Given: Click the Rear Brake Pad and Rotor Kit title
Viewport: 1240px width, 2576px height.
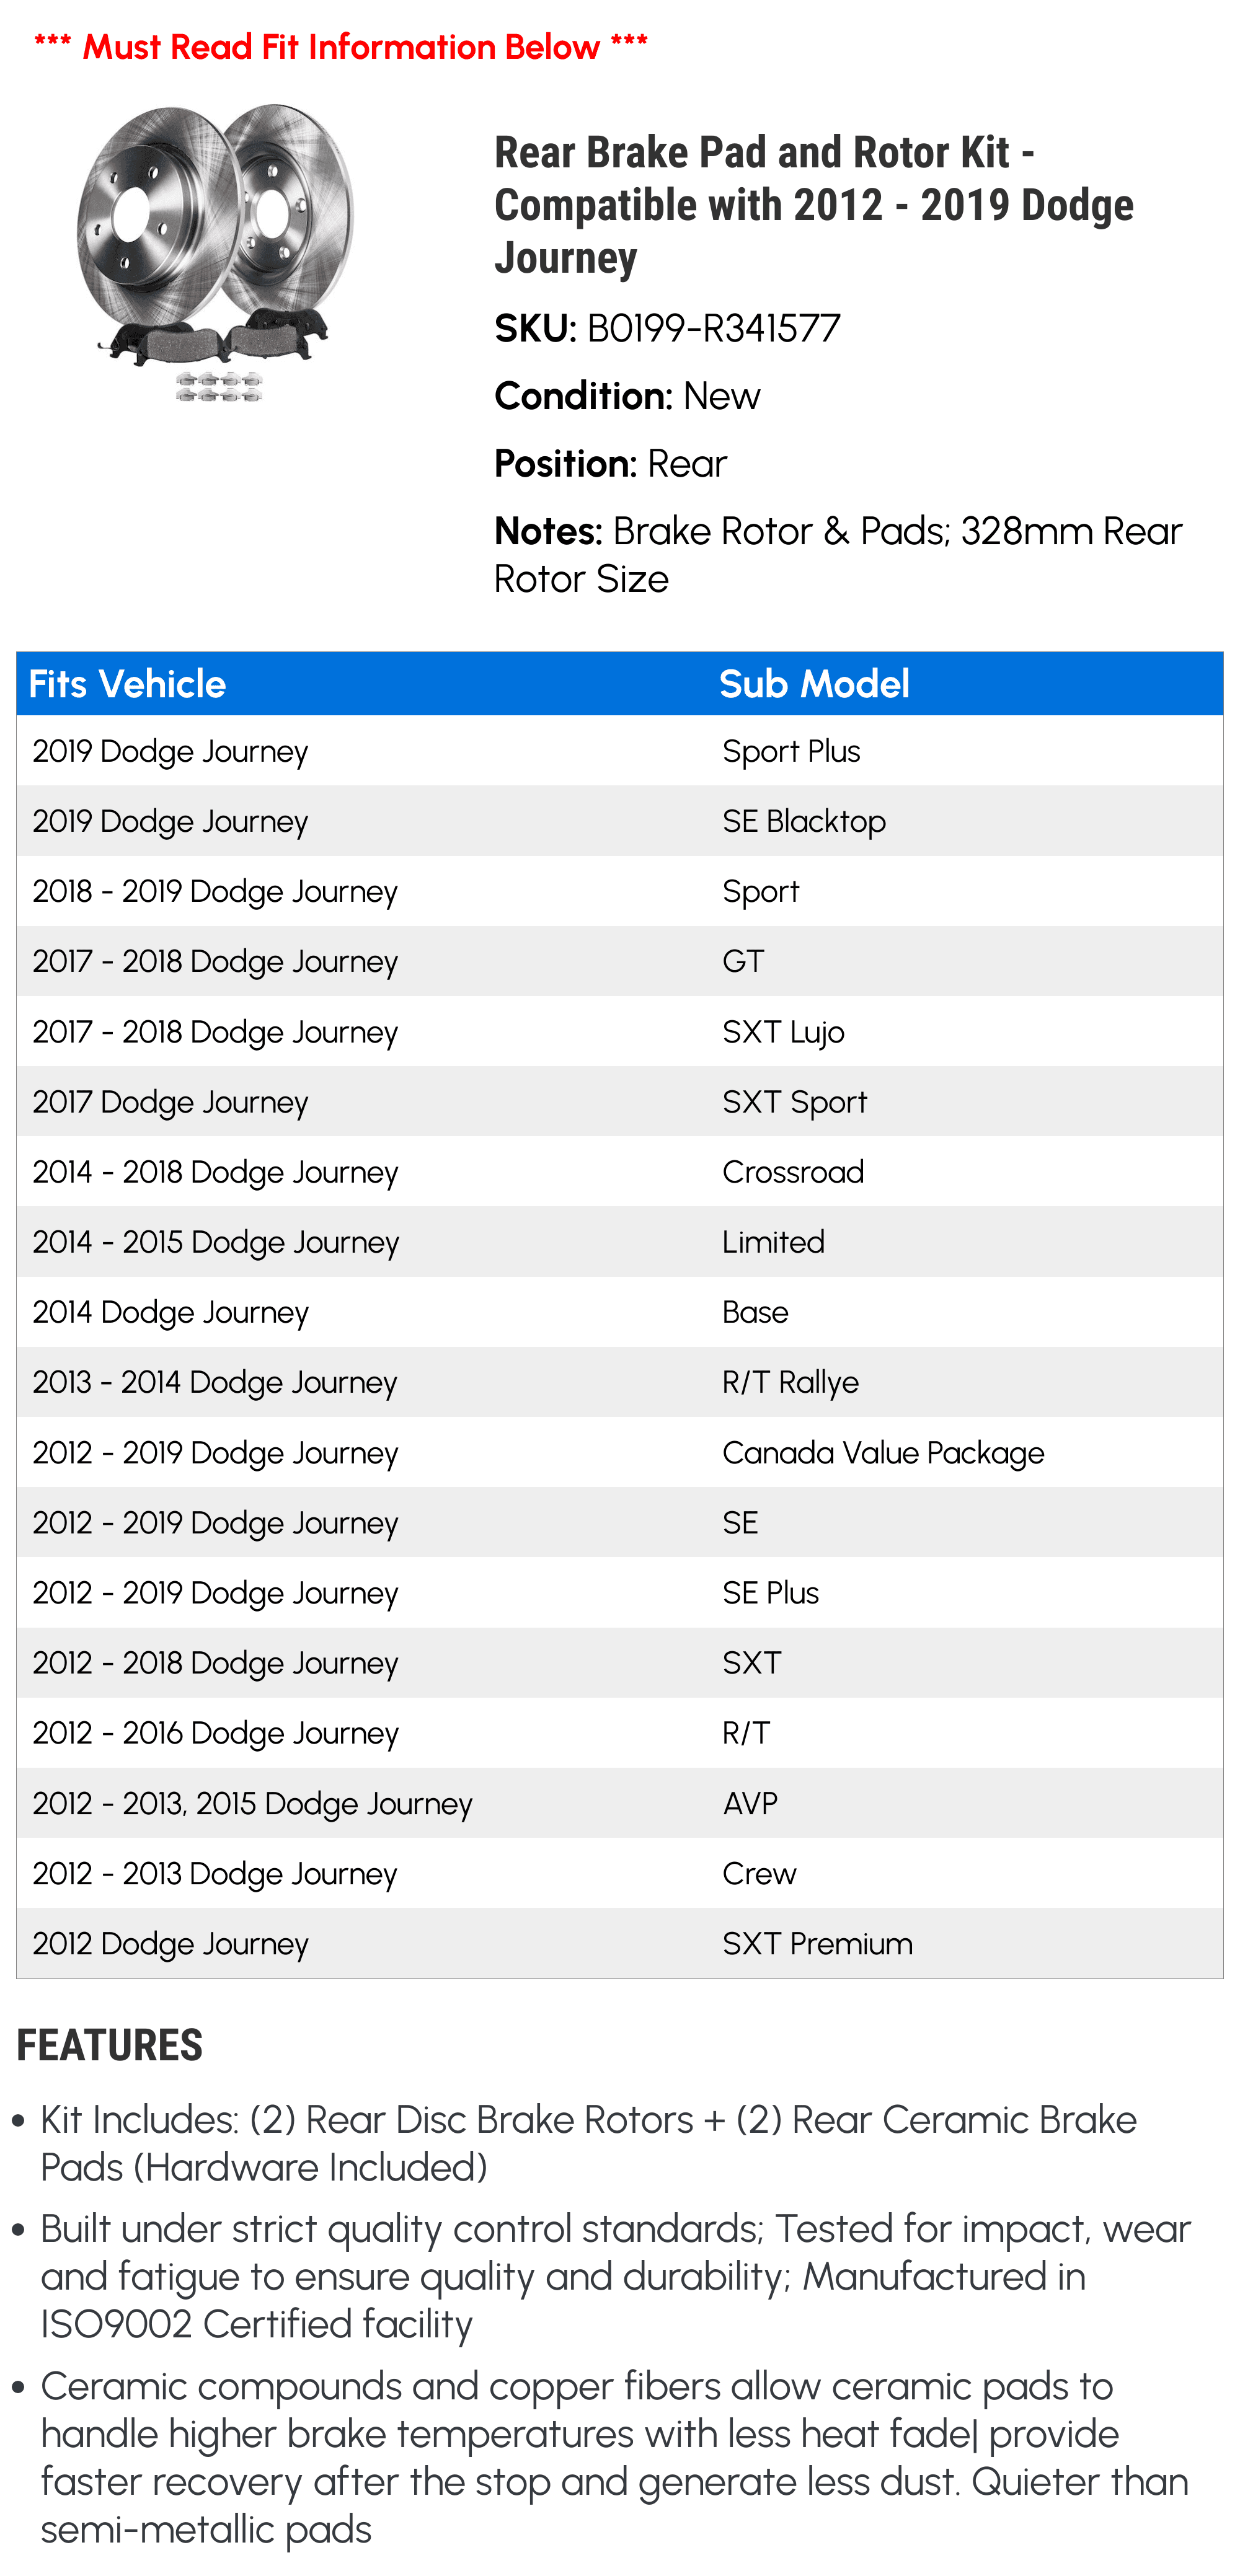Looking at the screenshot, I should [813, 205].
